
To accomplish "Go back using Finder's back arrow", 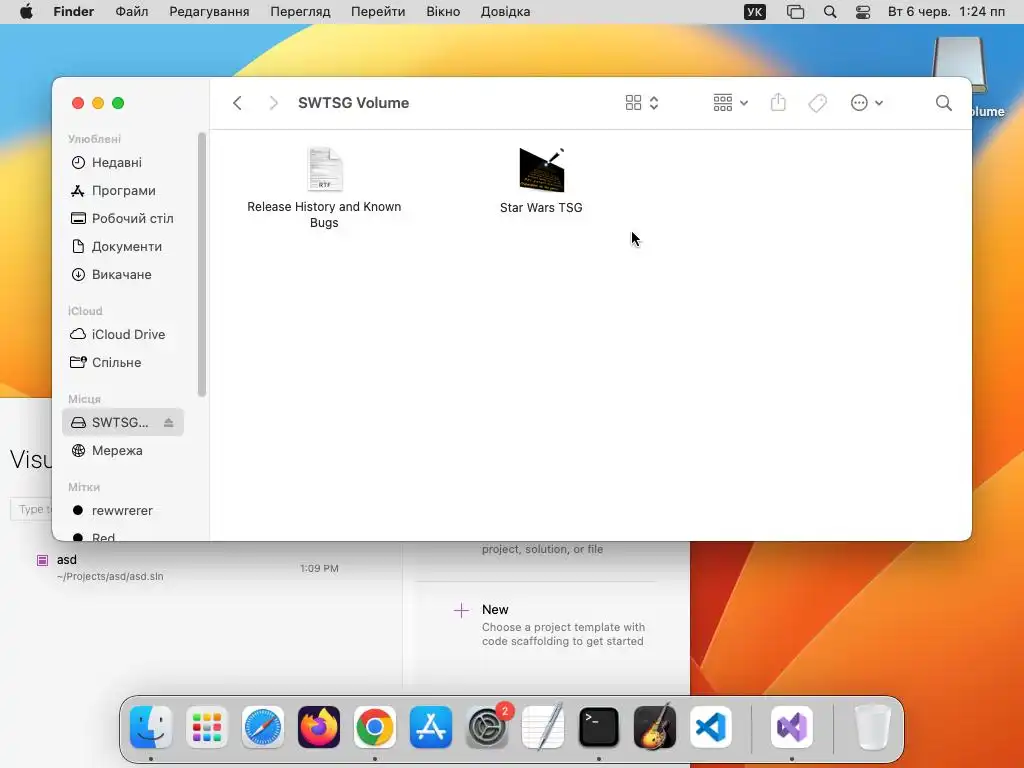I will (237, 103).
